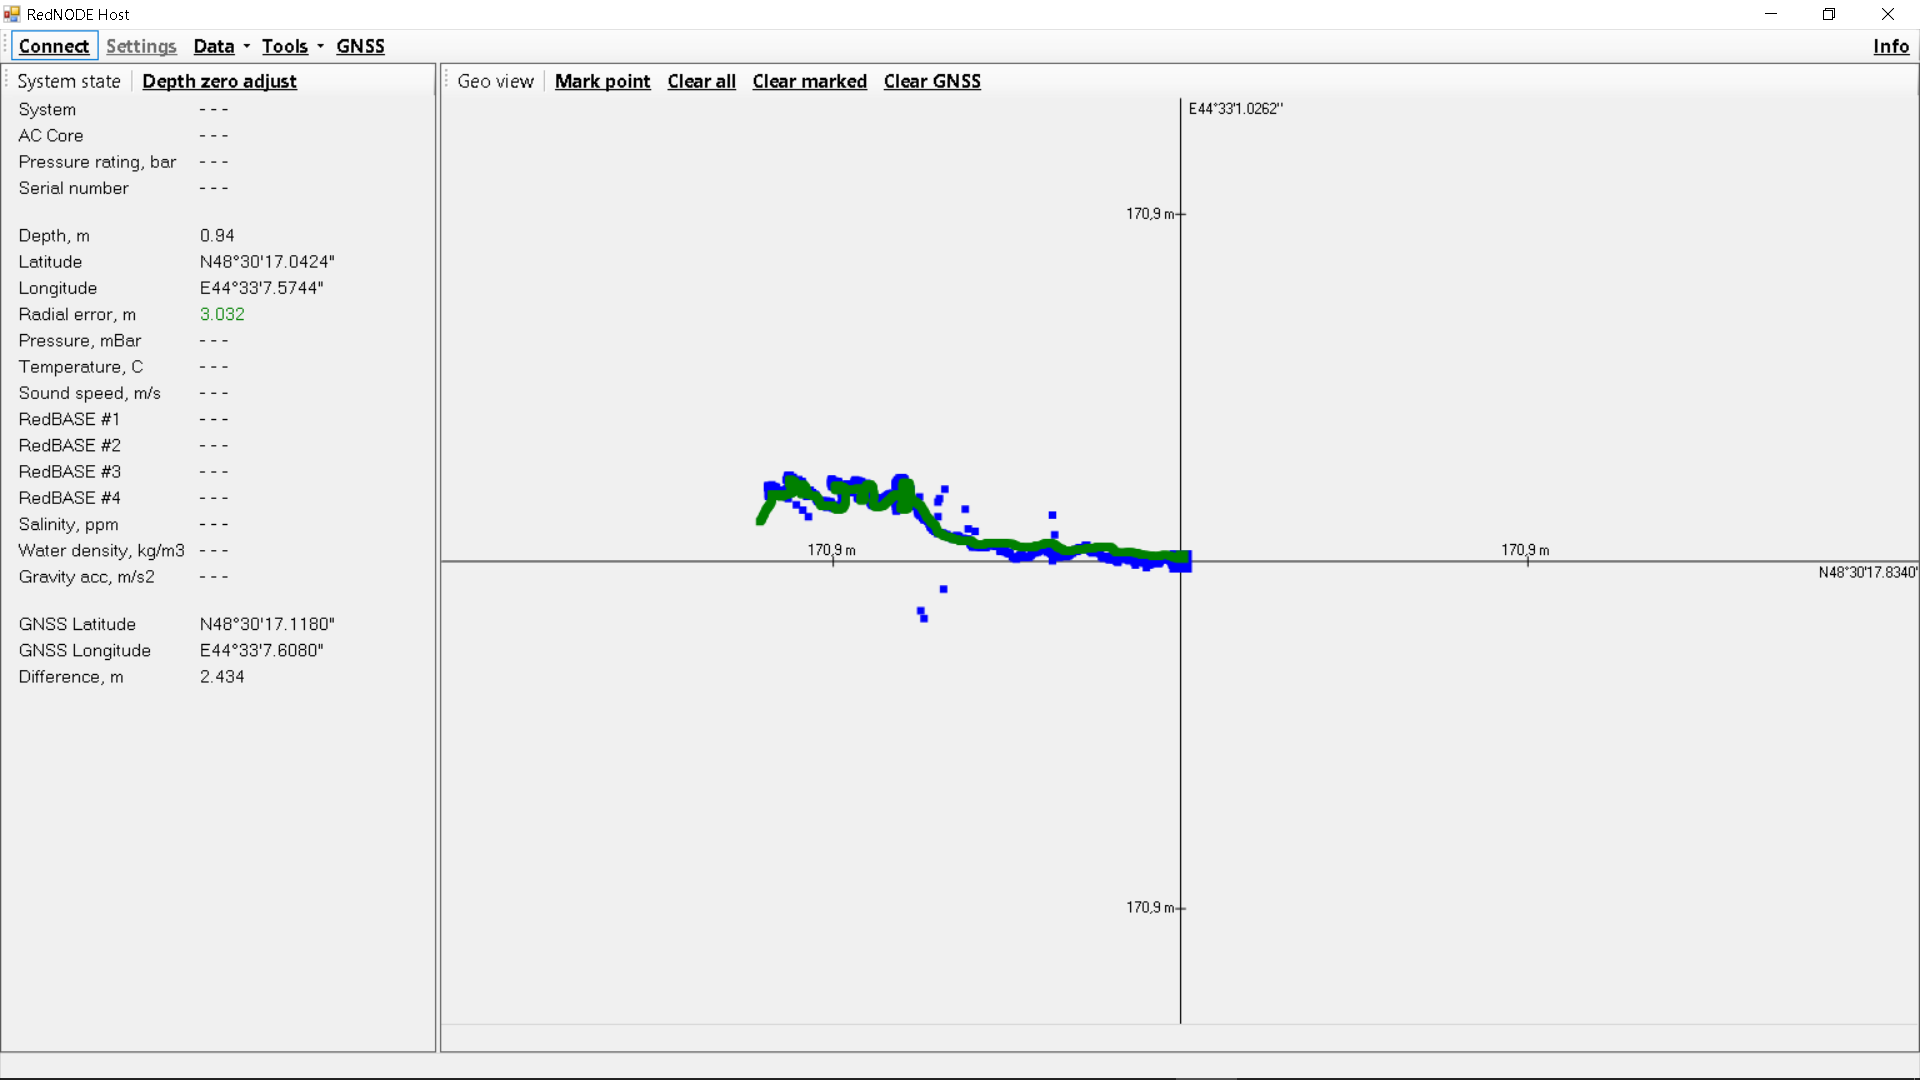Click the Salinity, ppm label
Image resolution: width=1920 pixels, height=1080 pixels.
click(68, 524)
